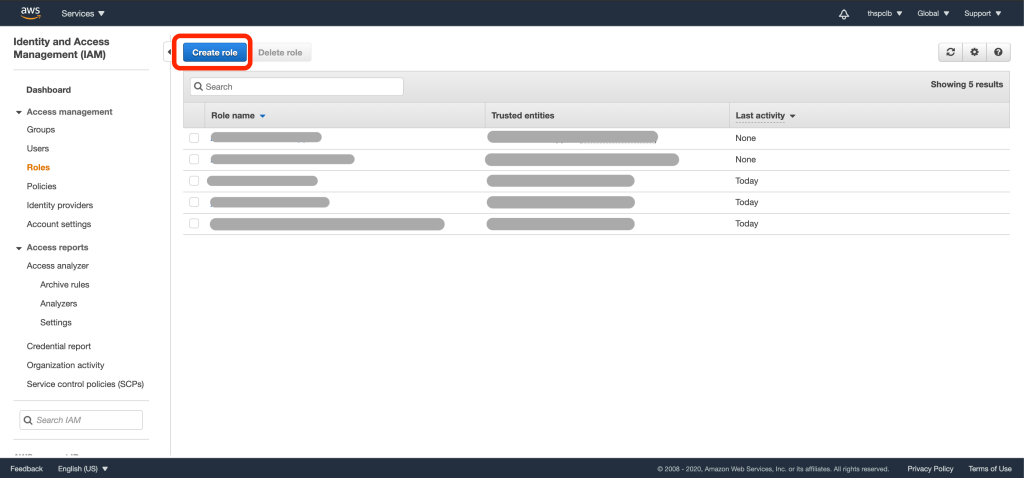Open the Privacy Policy link

[930, 468]
